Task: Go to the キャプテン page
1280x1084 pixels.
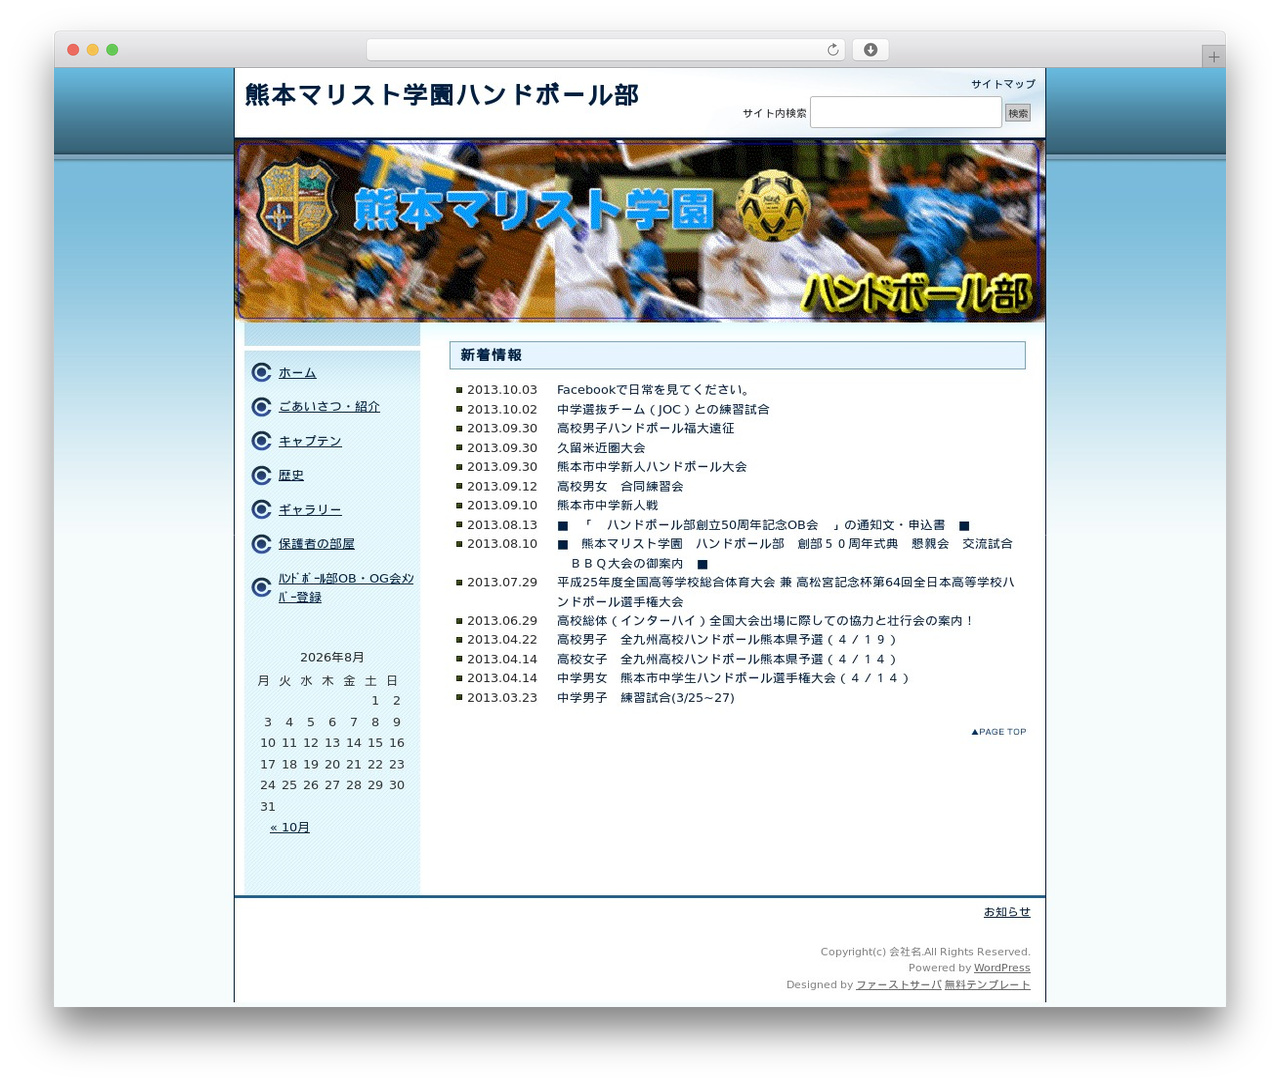Action: [x=310, y=441]
